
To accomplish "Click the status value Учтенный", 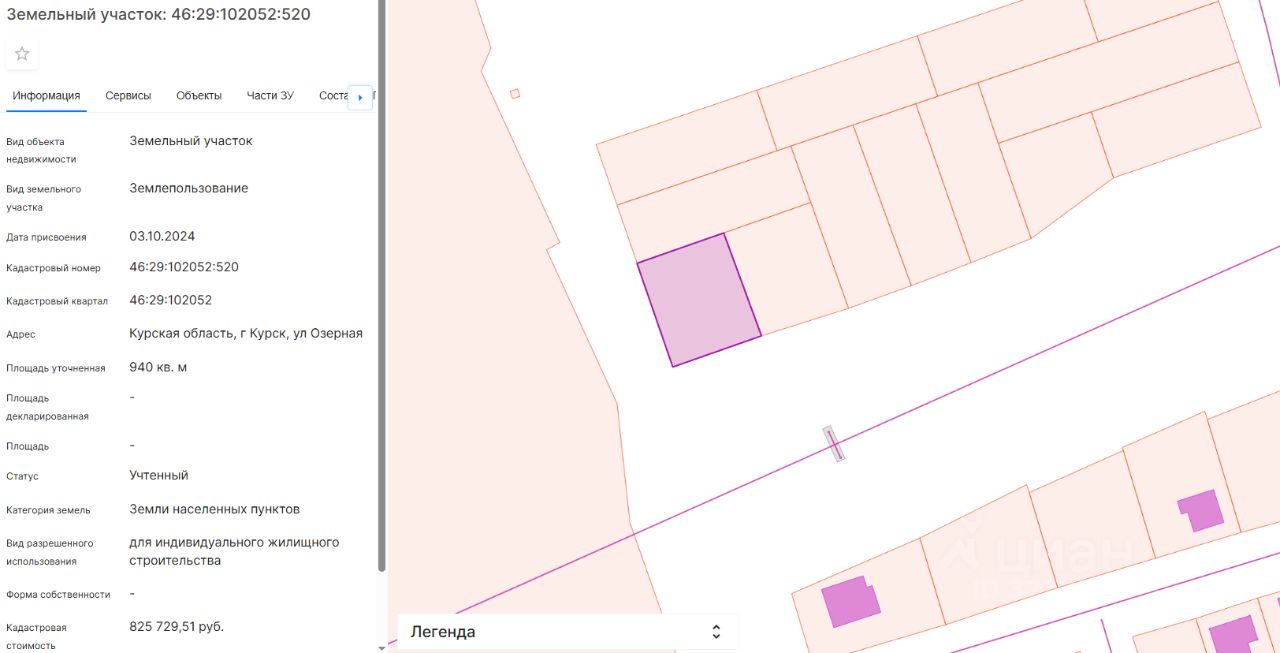I will tap(159, 475).
